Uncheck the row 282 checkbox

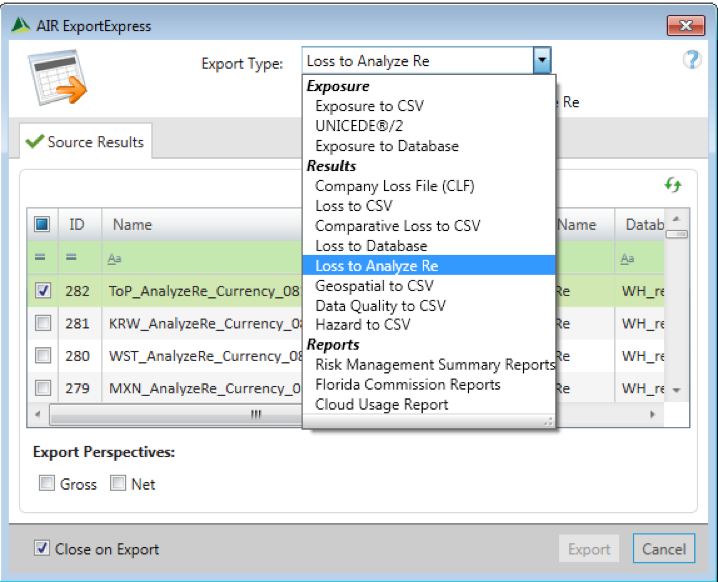click(x=43, y=291)
